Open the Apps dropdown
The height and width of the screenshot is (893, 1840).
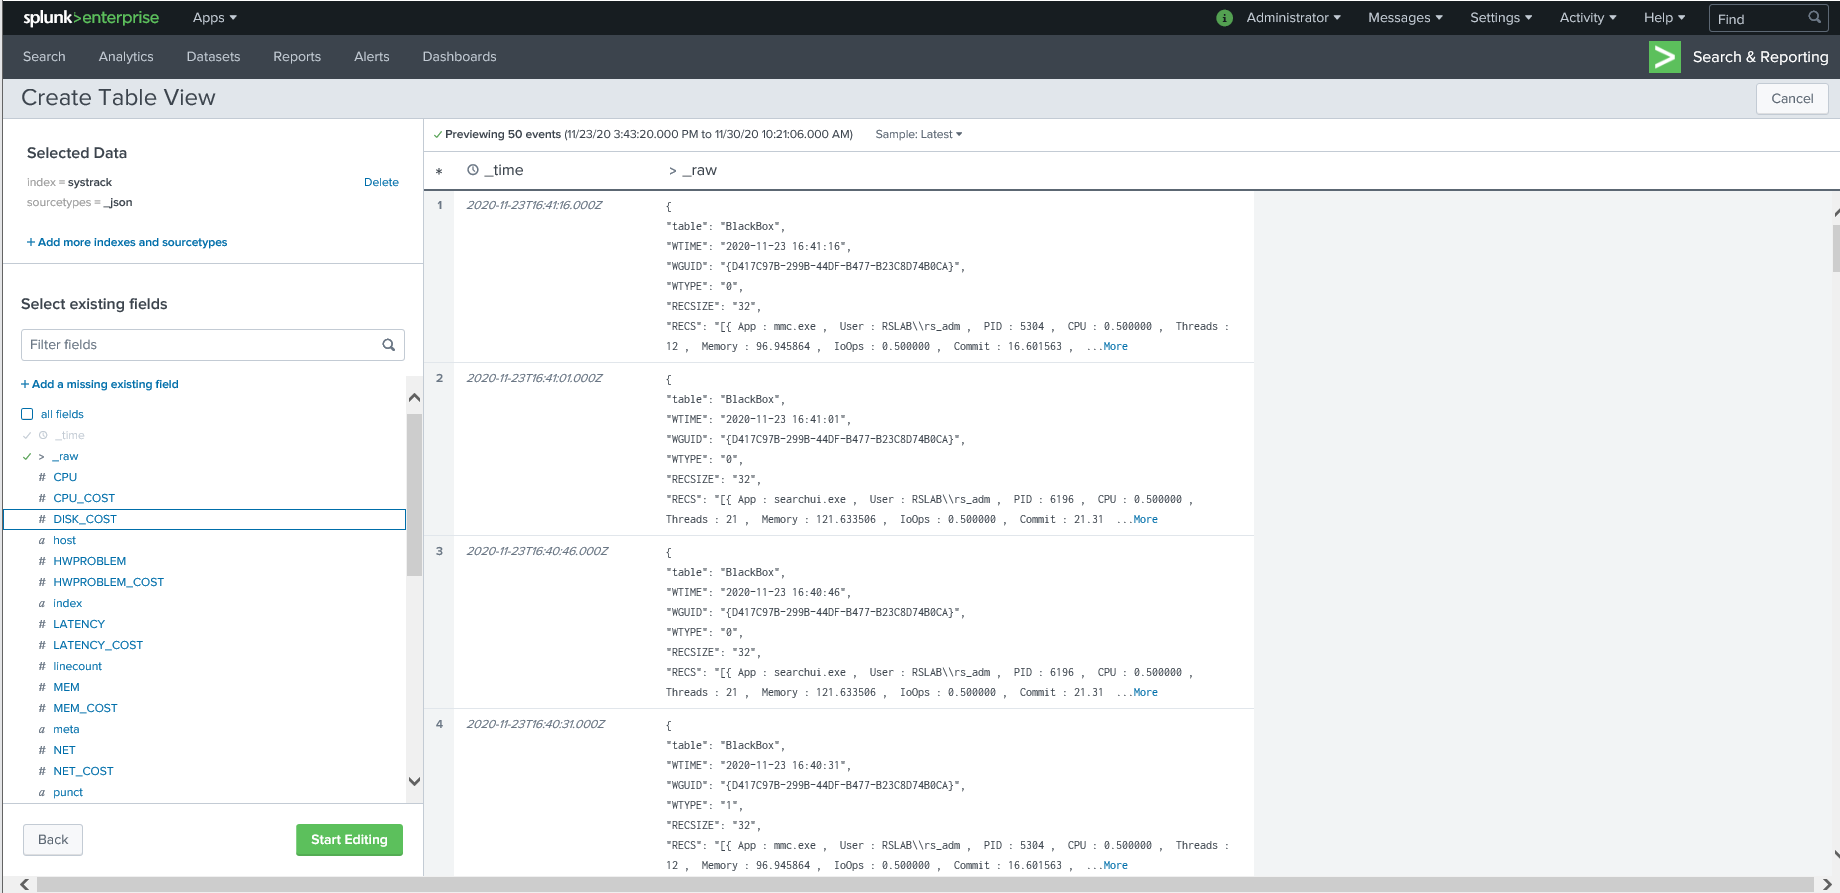[x=215, y=18]
